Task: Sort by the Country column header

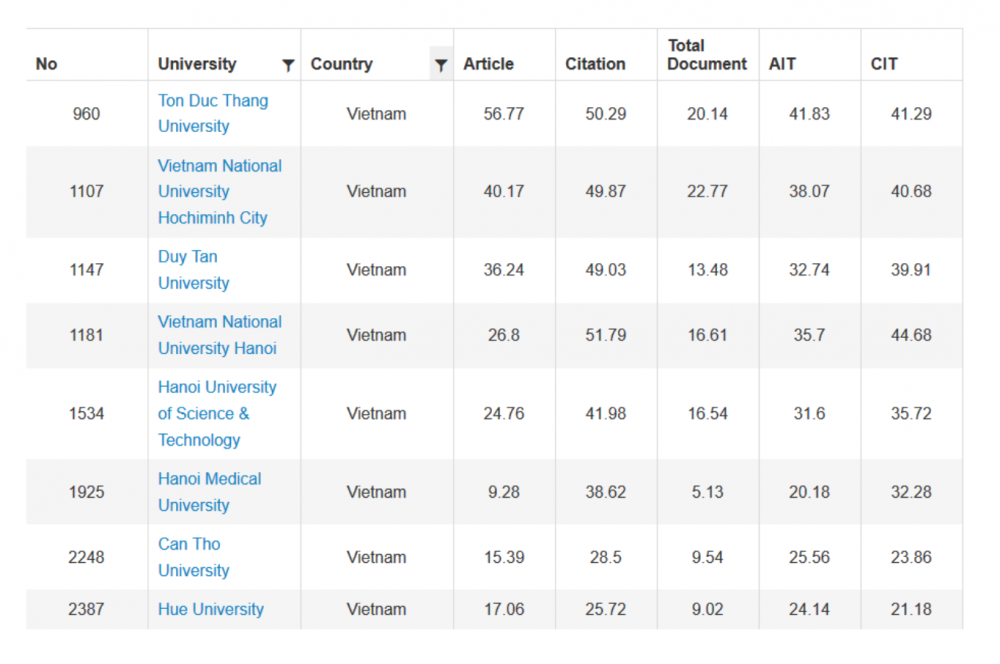Action: pyautogui.click(x=342, y=64)
